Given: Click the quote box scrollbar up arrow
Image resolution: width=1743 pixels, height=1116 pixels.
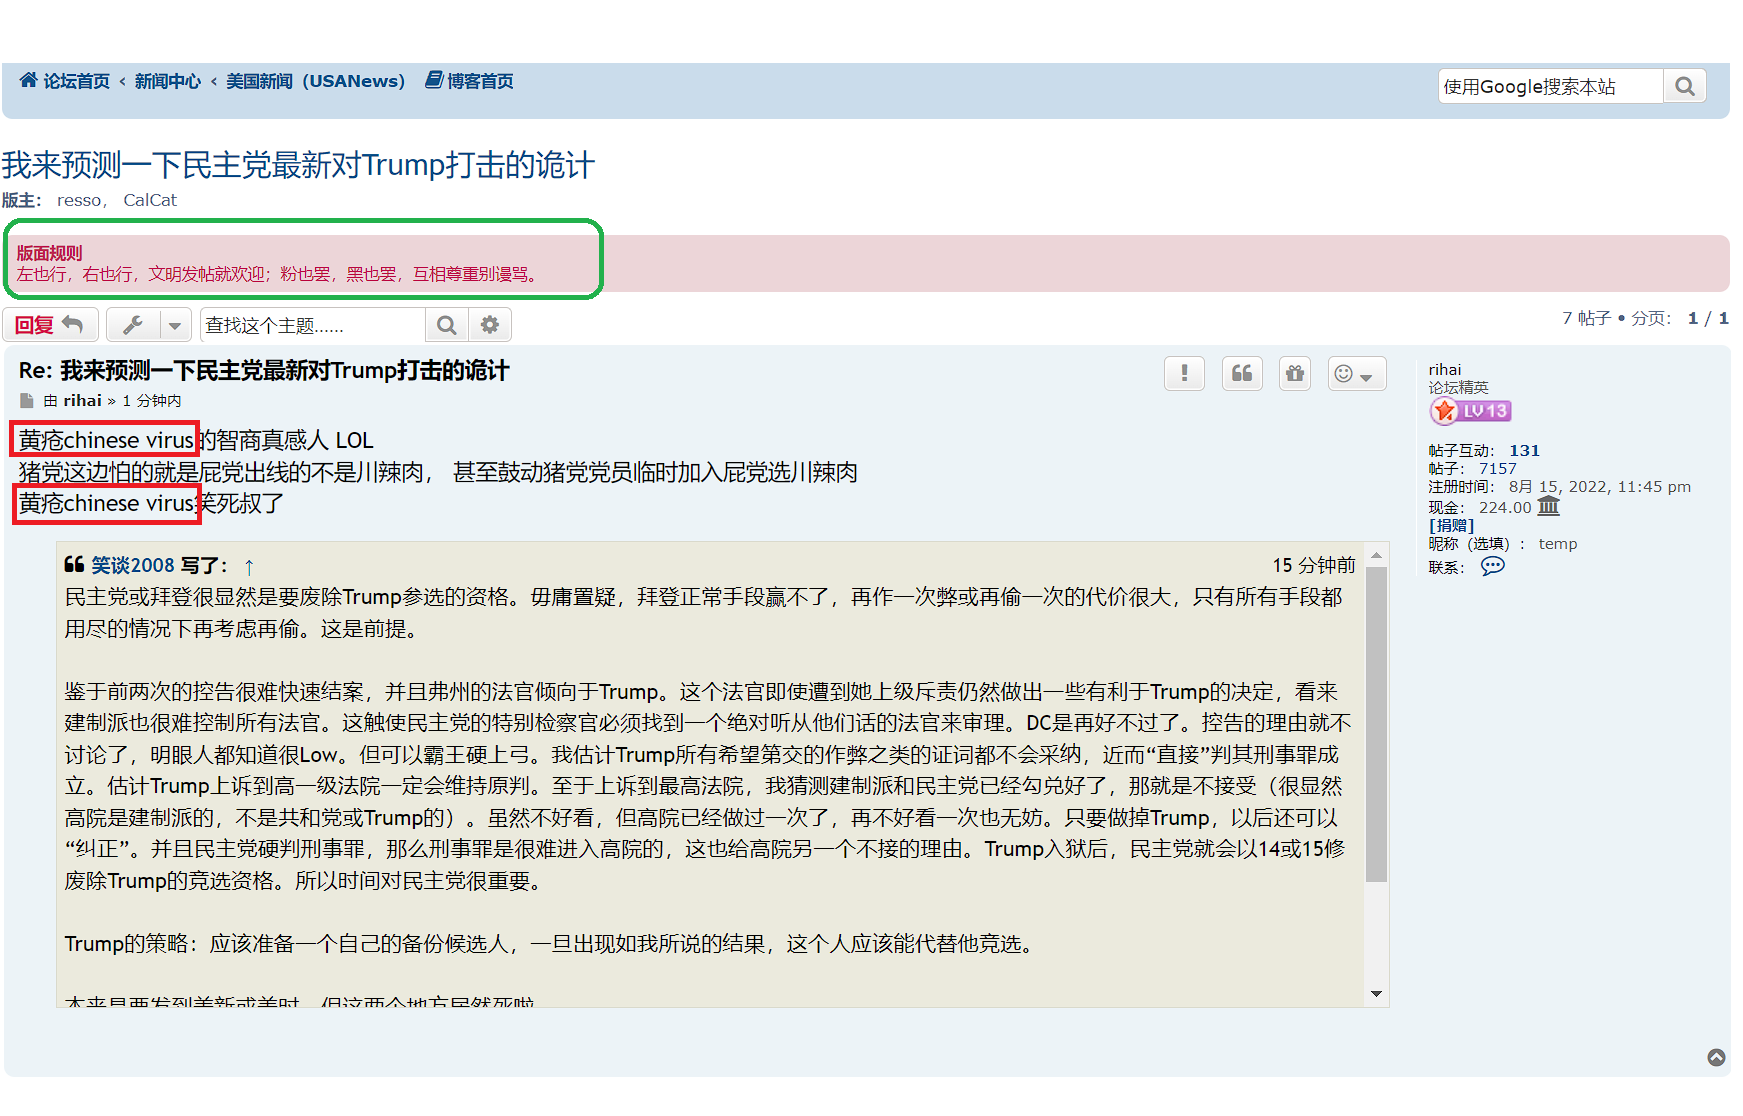Looking at the screenshot, I should point(1377,555).
